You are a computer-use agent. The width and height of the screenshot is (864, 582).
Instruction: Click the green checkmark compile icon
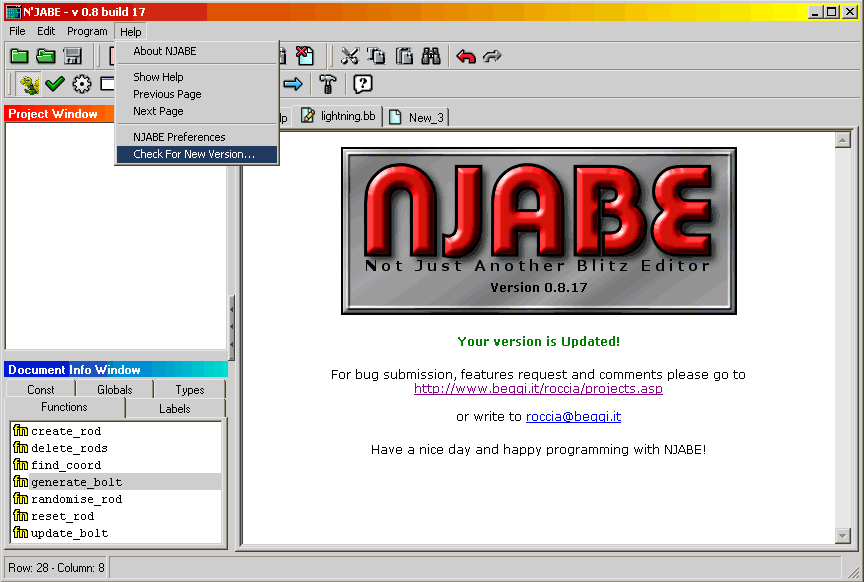(55, 84)
